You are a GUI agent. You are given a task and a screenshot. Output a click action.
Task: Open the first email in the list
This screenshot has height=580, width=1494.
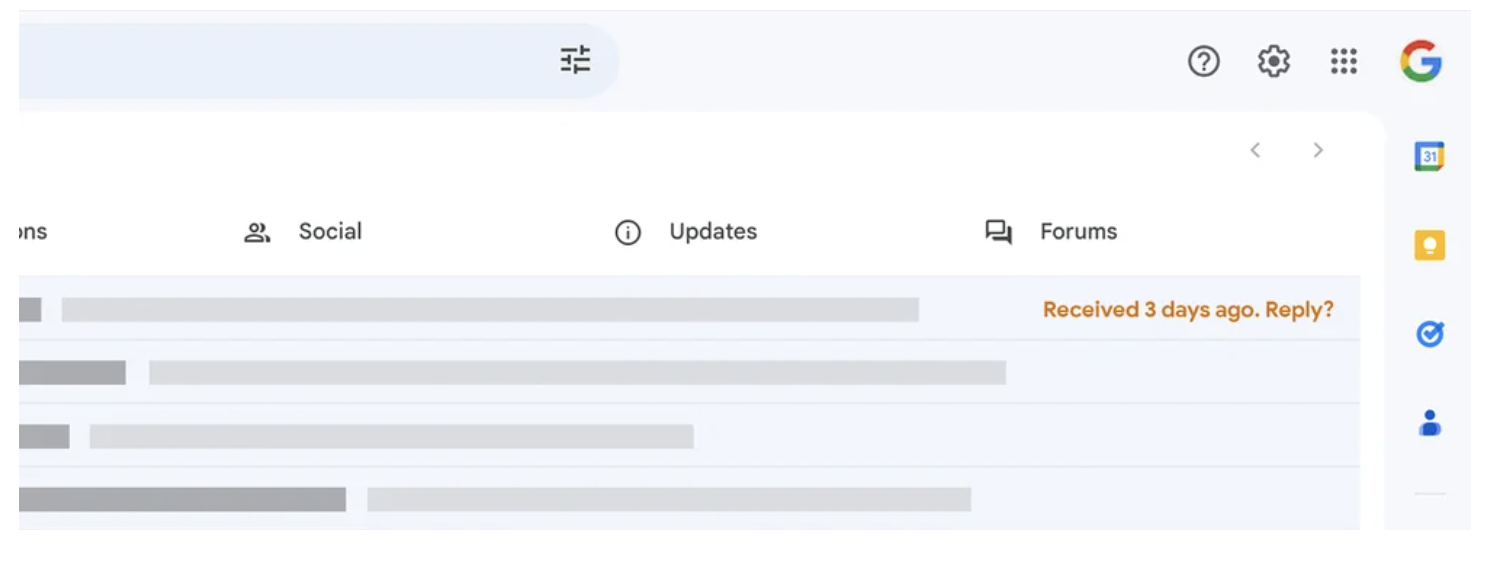click(490, 310)
